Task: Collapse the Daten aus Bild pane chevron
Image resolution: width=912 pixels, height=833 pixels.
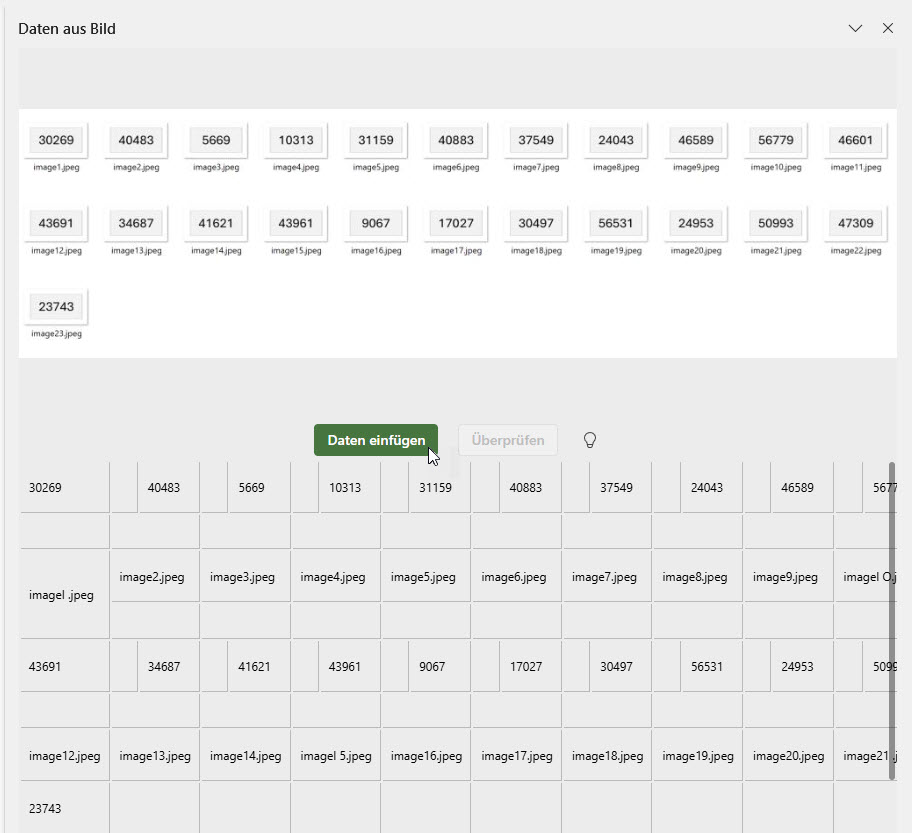Action: click(x=855, y=28)
